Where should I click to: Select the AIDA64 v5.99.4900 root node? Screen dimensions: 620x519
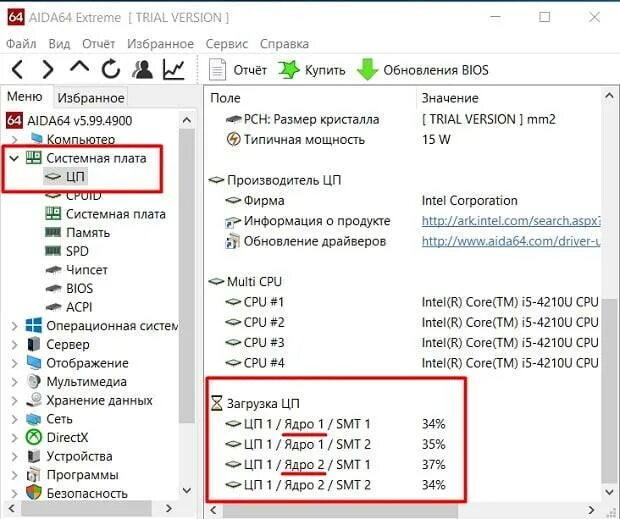[79, 121]
